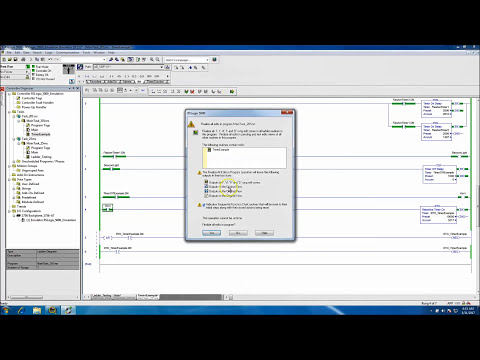The height and width of the screenshot is (360, 480).
Task: Click the RSLogix 5000 taskbar button
Action: tap(68, 310)
